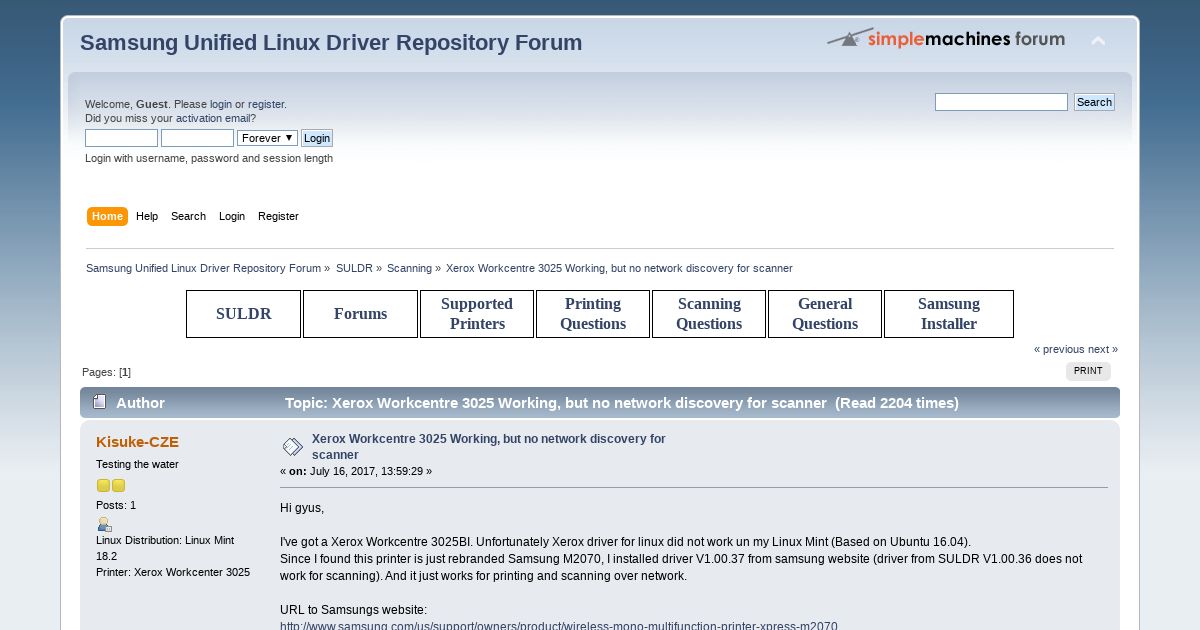Open the Forums navigation box

point(360,314)
